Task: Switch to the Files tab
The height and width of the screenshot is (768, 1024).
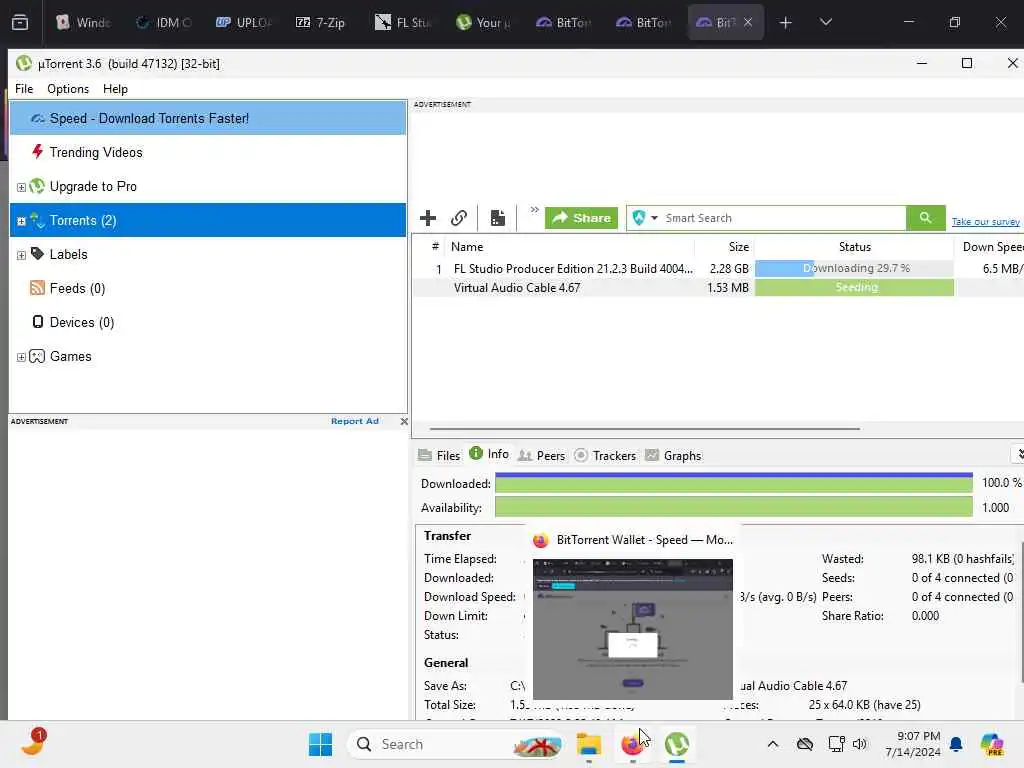Action: coord(439,455)
